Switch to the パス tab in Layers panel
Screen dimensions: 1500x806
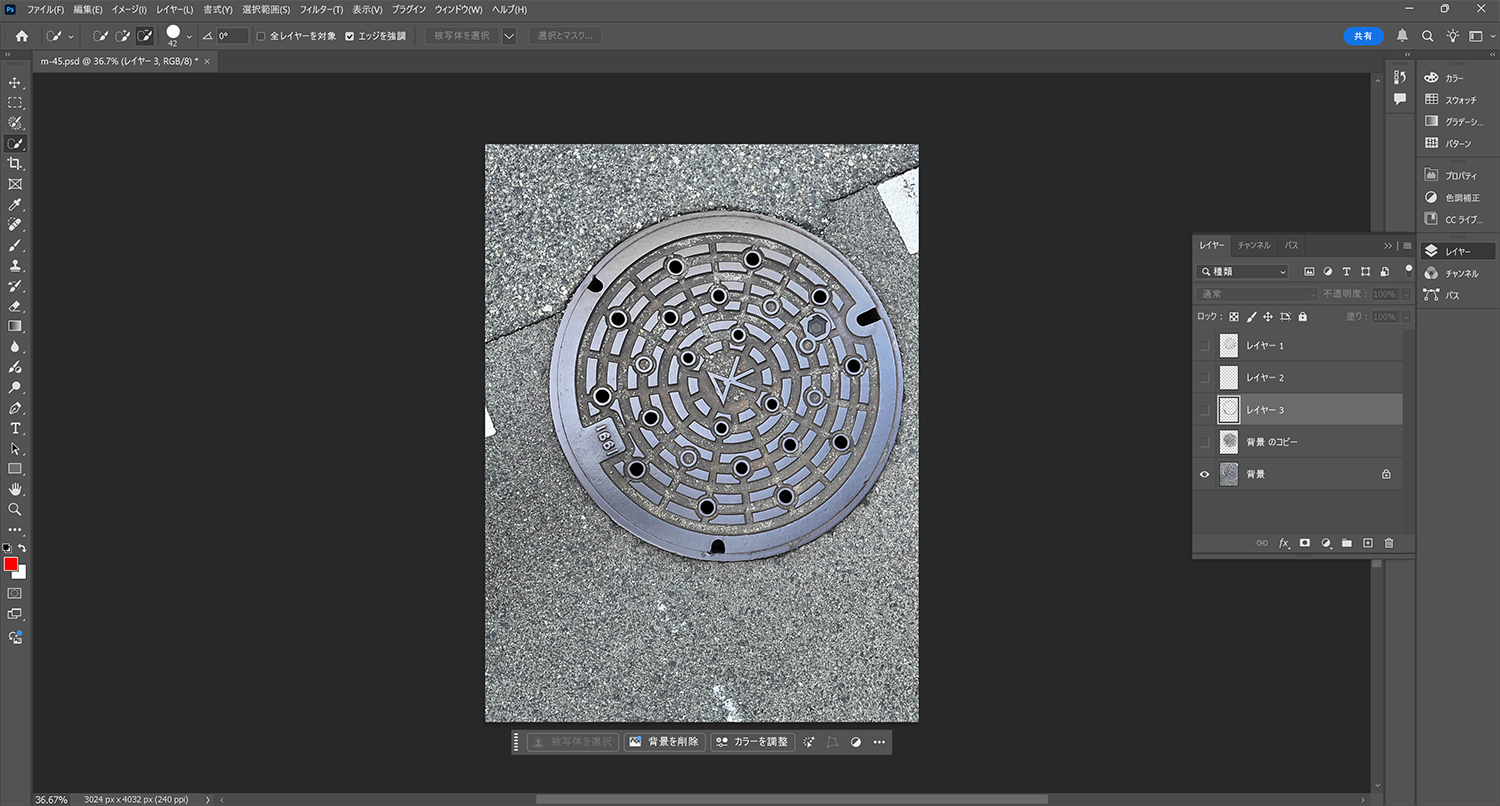click(x=1291, y=245)
